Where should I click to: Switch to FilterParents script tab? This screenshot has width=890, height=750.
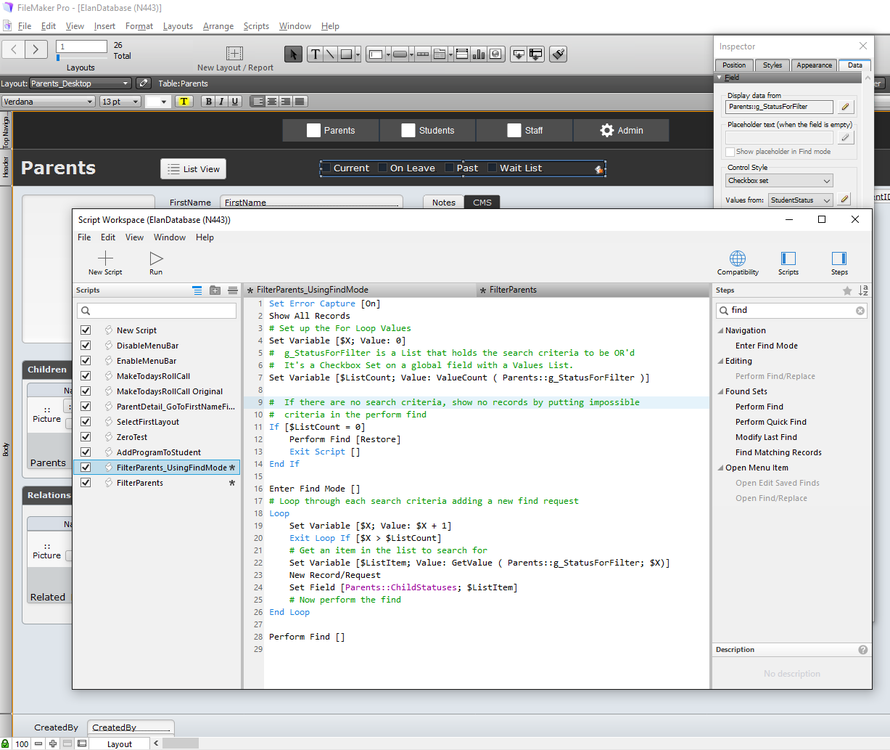pos(593,290)
